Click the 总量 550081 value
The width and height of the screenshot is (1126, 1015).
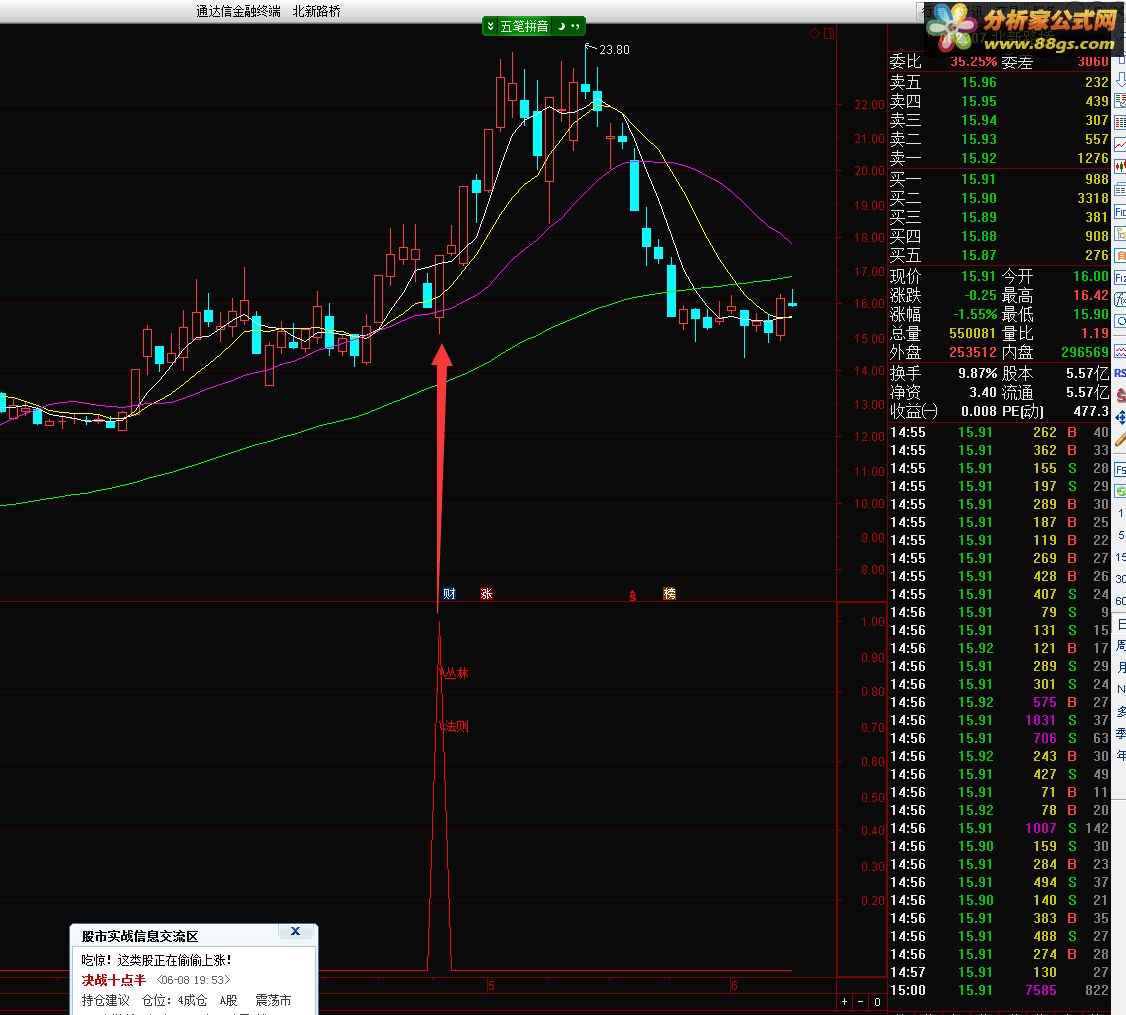pyautogui.click(x=972, y=333)
